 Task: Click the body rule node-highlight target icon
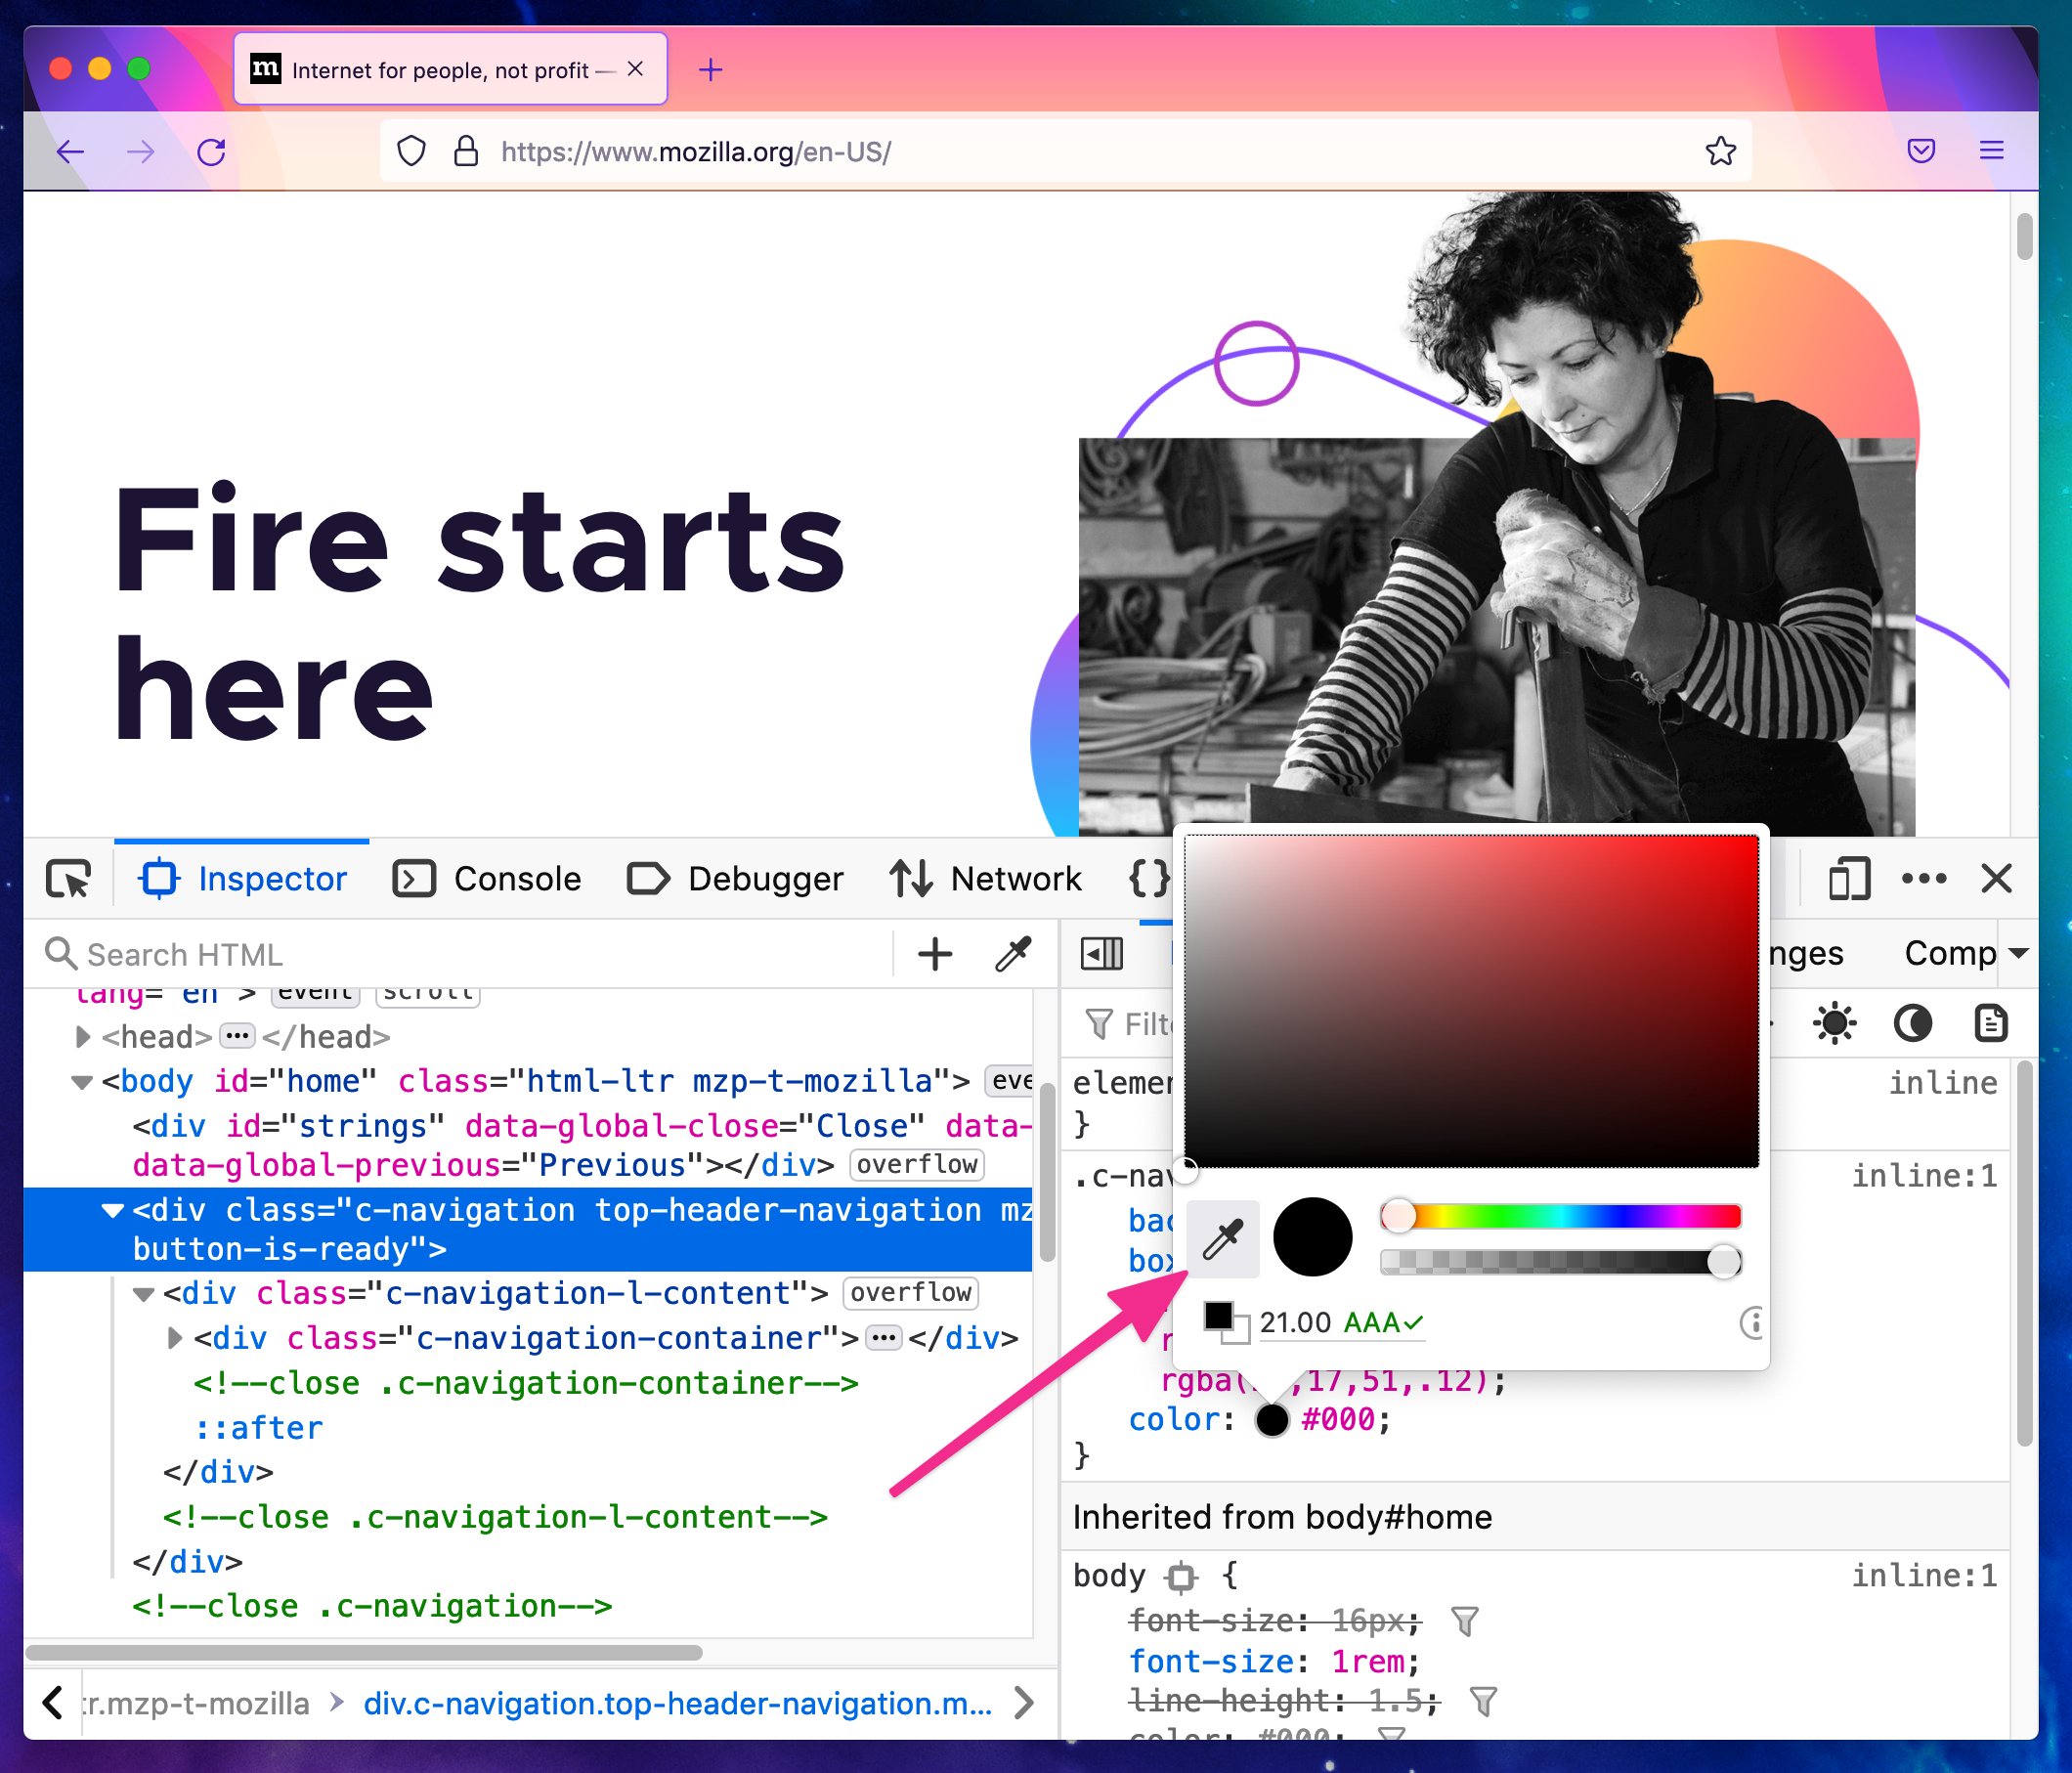tap(1180, 1577)
